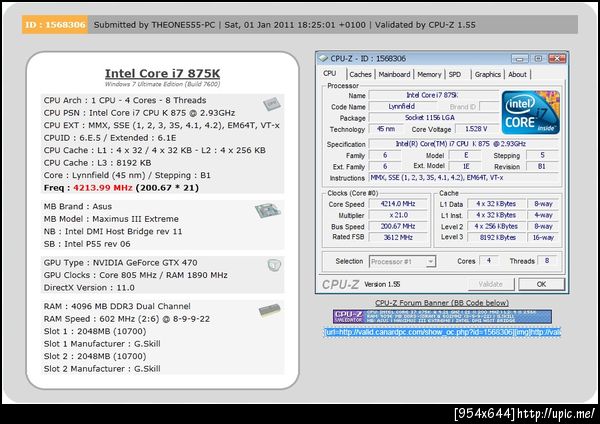Click the Core Voltage value 1.528 V
This screenshot has width=600, height=424.
click(x=476, y=129)
